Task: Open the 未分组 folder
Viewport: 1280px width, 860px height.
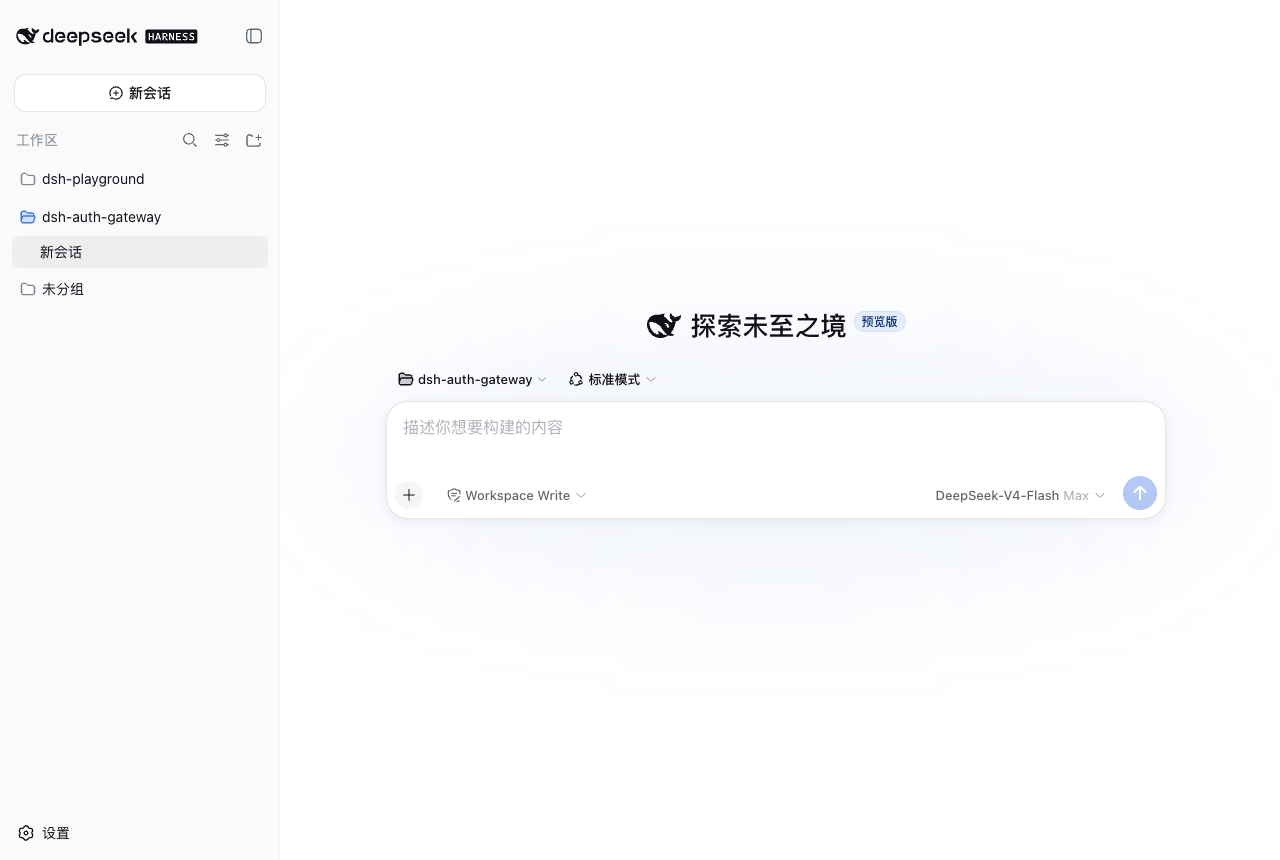Action: pyautogui.click(x=140, y=289)
